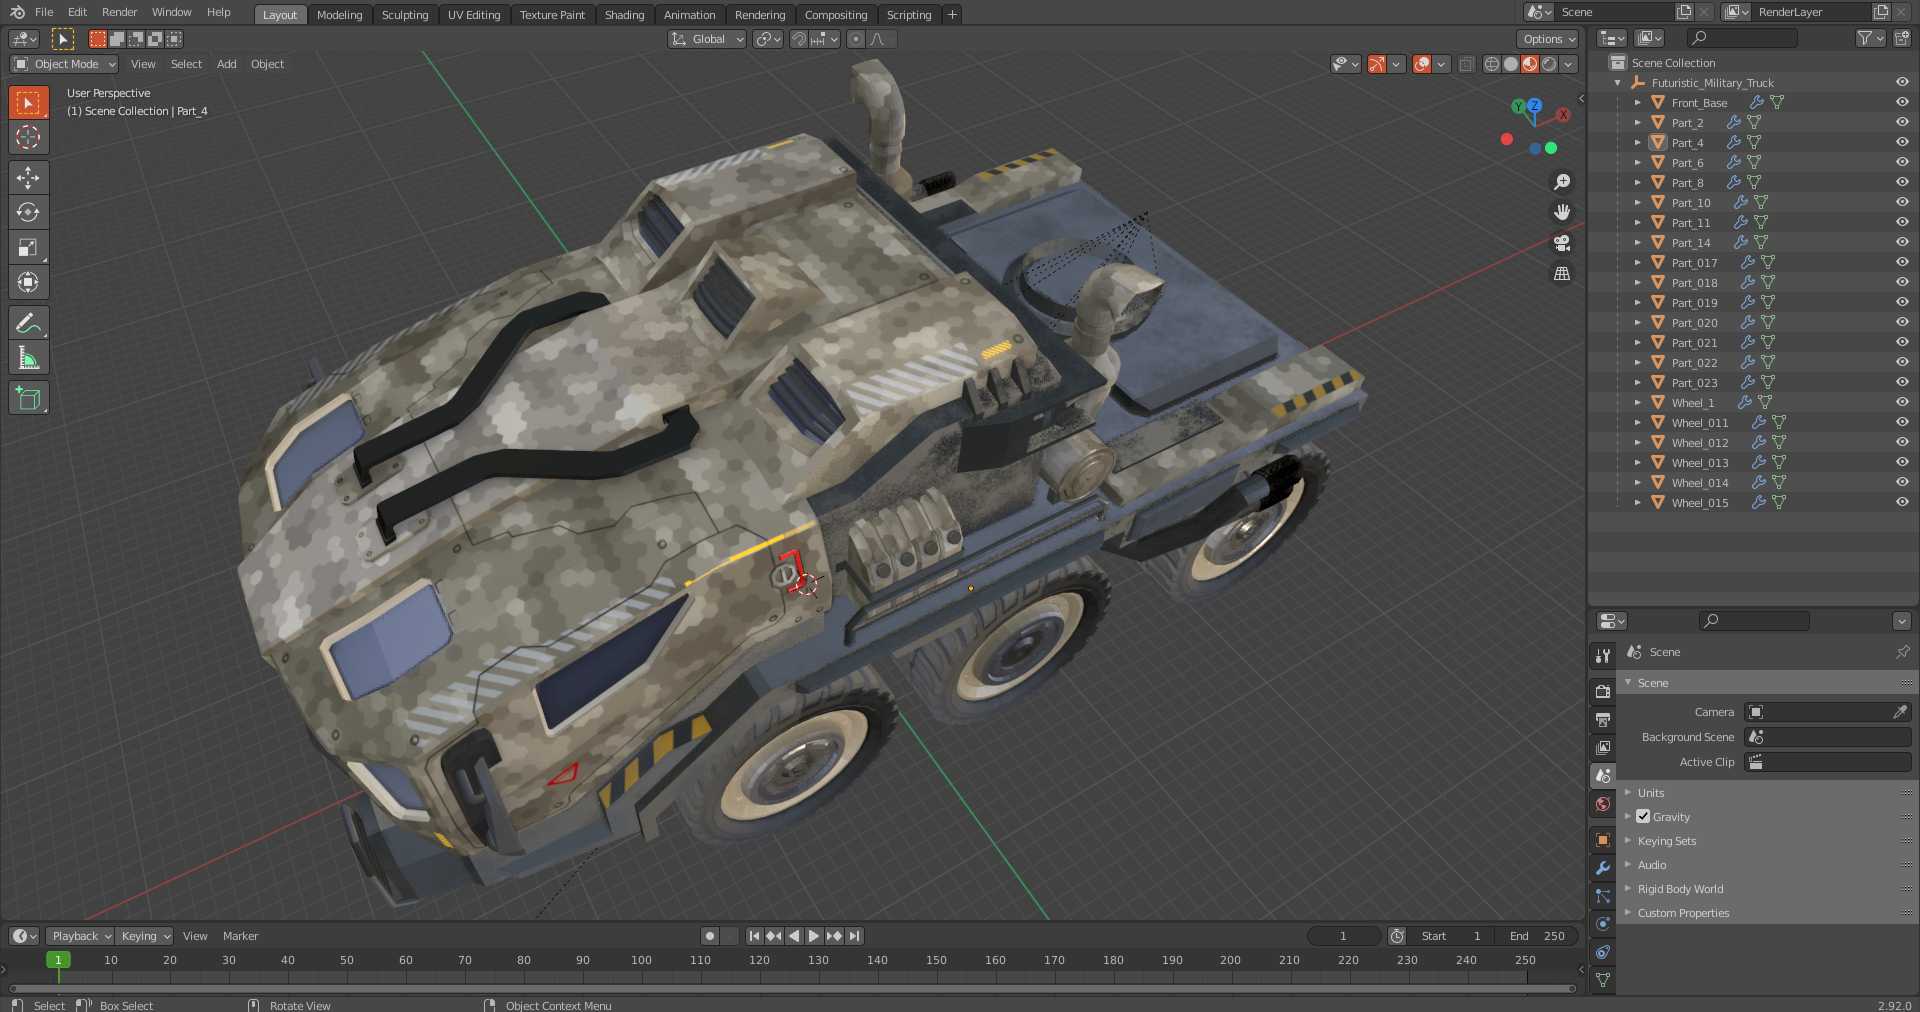Screen dimensions: 1920x1012
Task: Click the End frame field
Action: [1538, 936]
